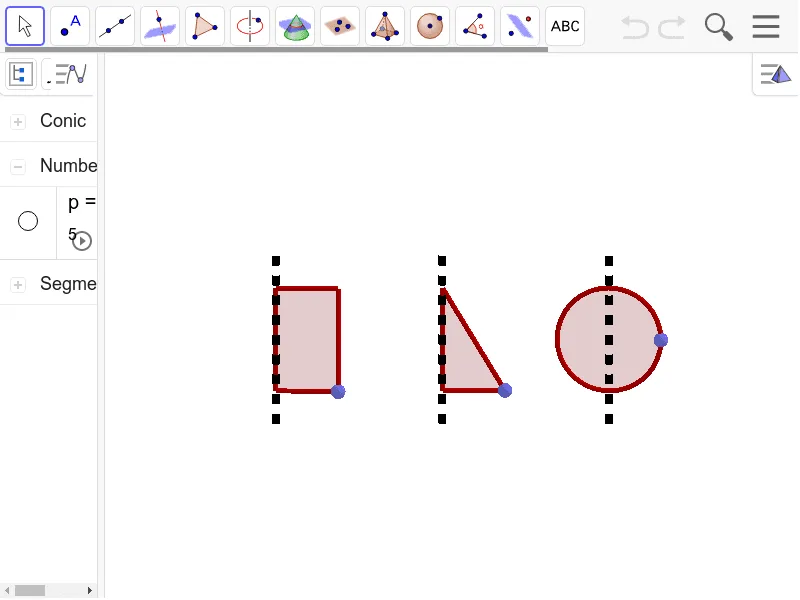Select the Point tool
800x600 pixels.
(x=70, y=26)
